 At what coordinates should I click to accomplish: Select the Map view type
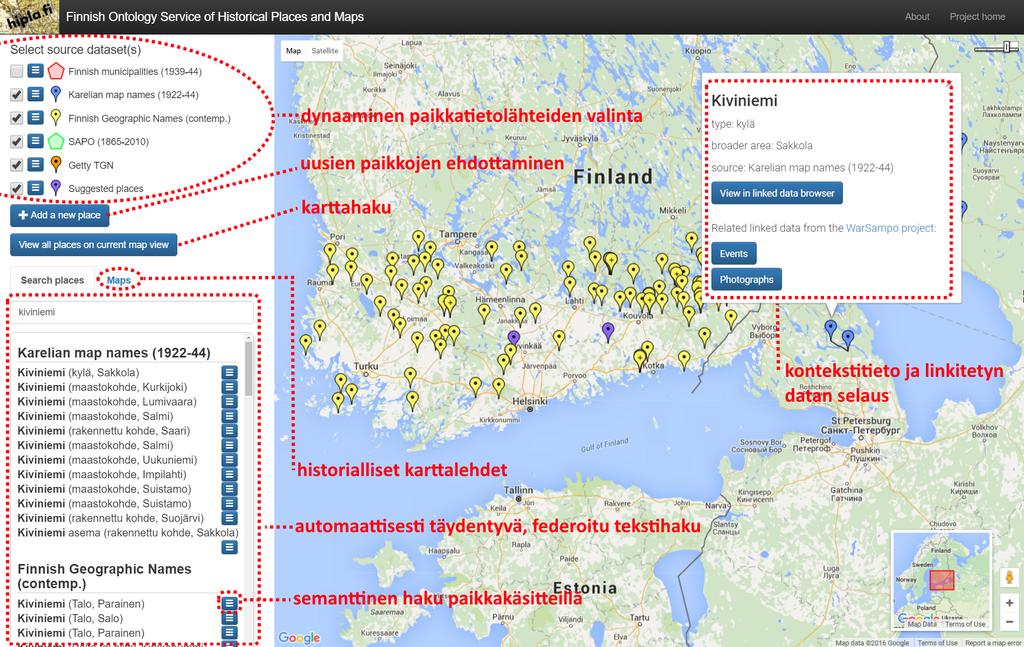pos(294,51)
